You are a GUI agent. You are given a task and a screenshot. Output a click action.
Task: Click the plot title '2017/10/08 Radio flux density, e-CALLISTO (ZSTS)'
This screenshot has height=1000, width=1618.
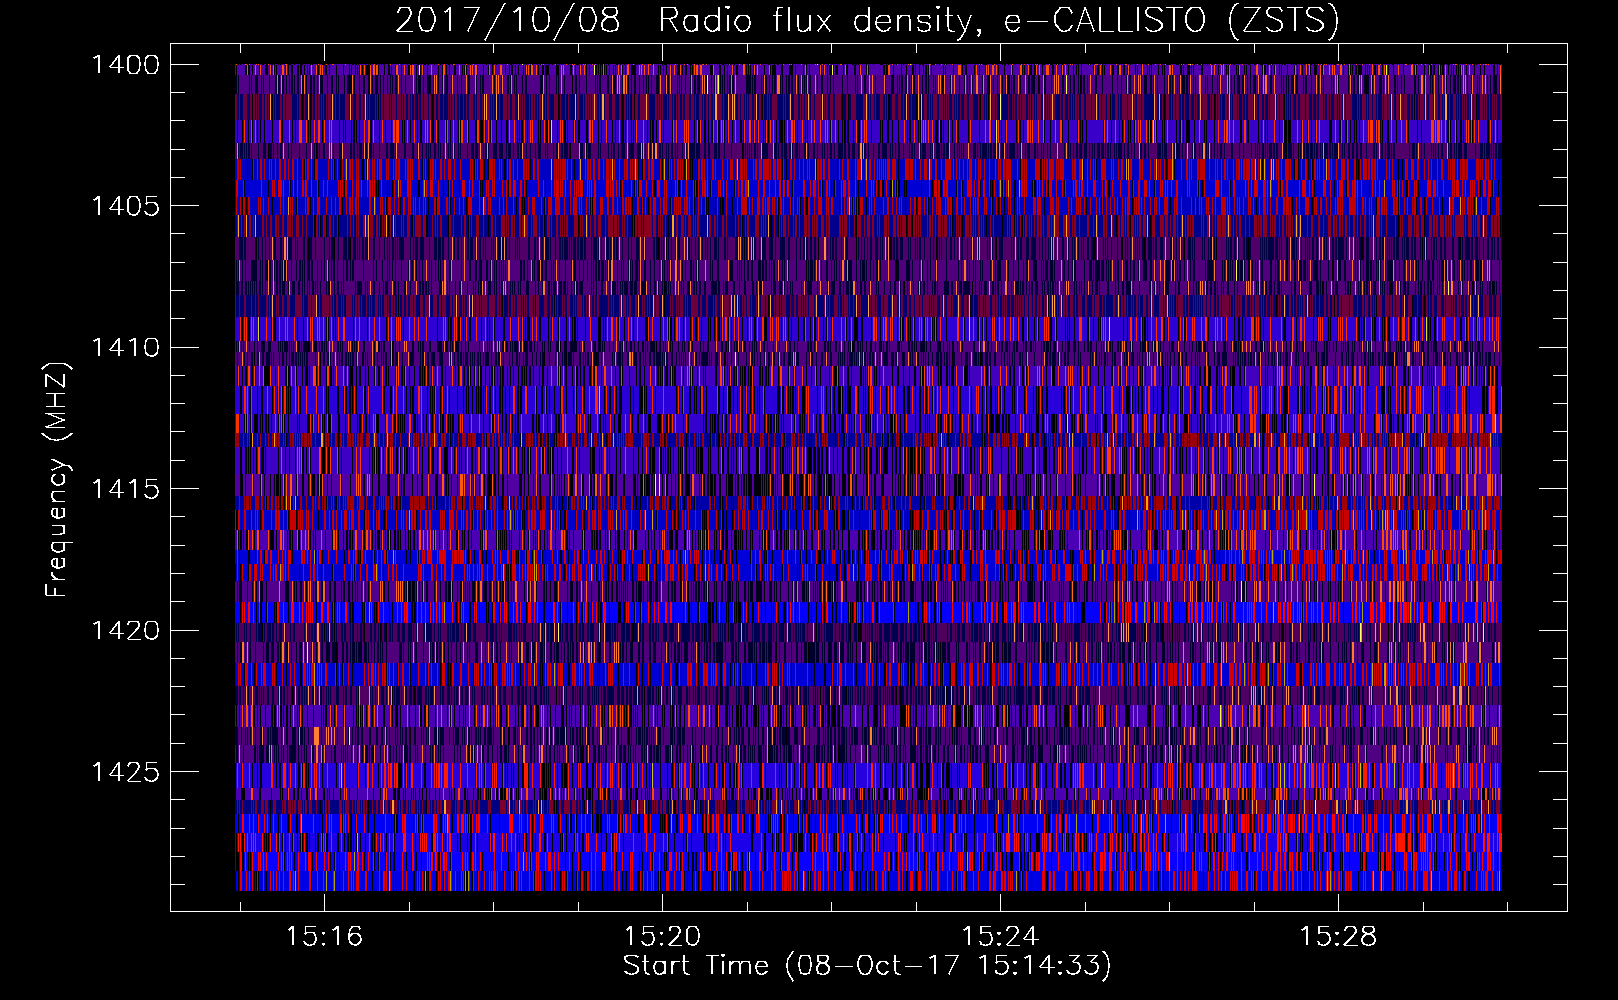tap(867, 21)
